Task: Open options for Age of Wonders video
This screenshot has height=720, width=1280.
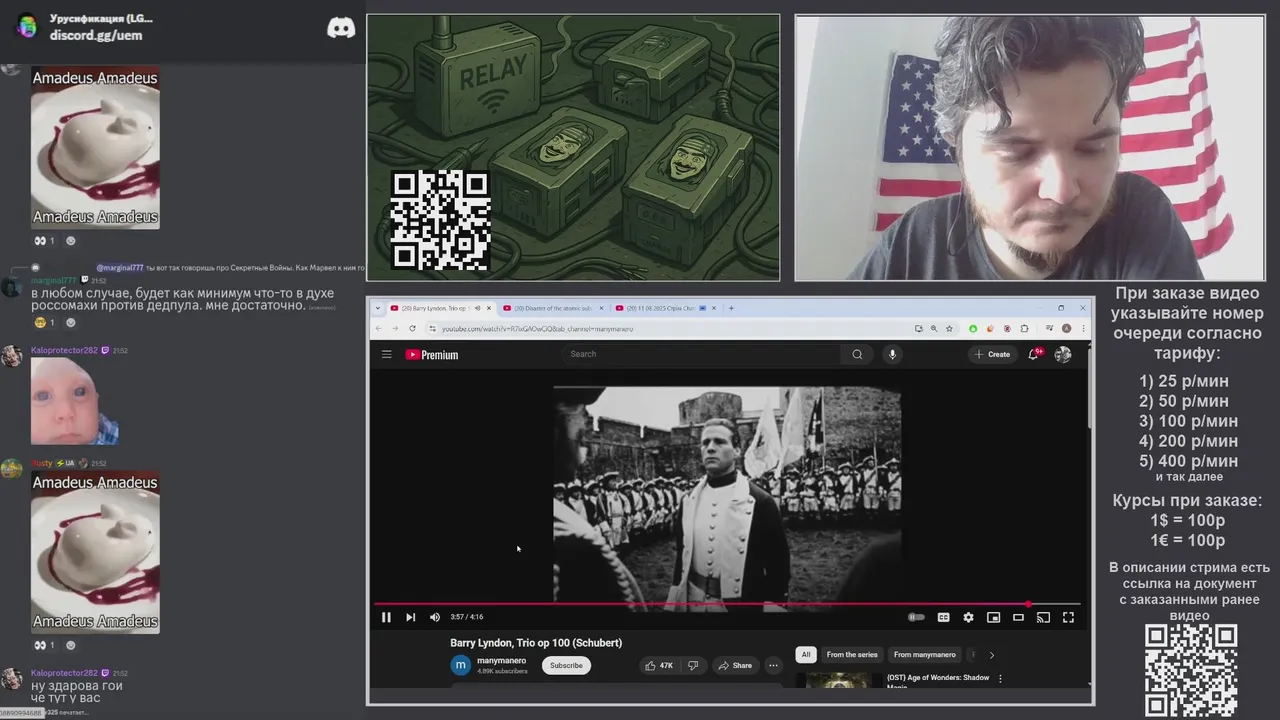Action: (x=1000, y=678)
